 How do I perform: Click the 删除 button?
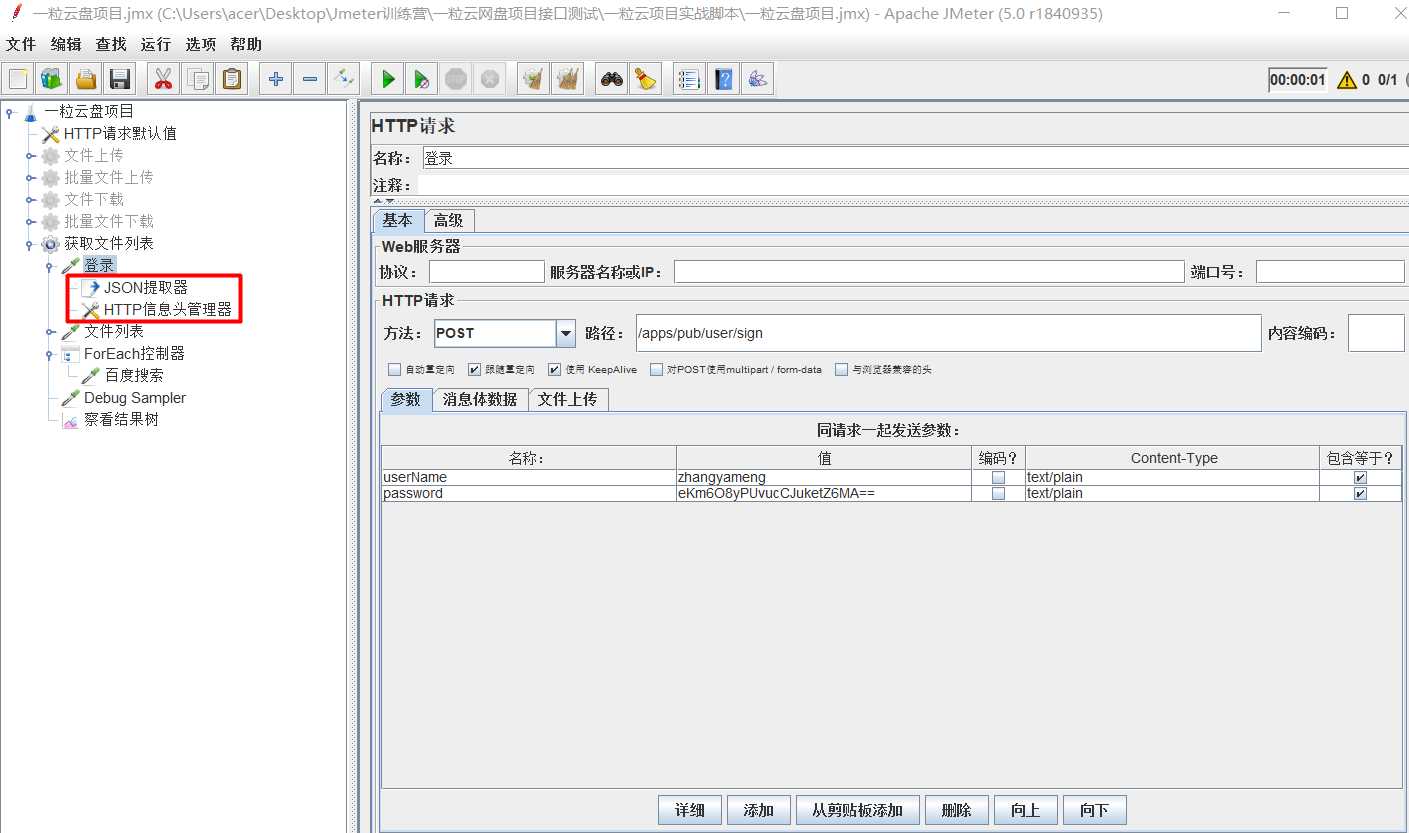click(957, 810)
